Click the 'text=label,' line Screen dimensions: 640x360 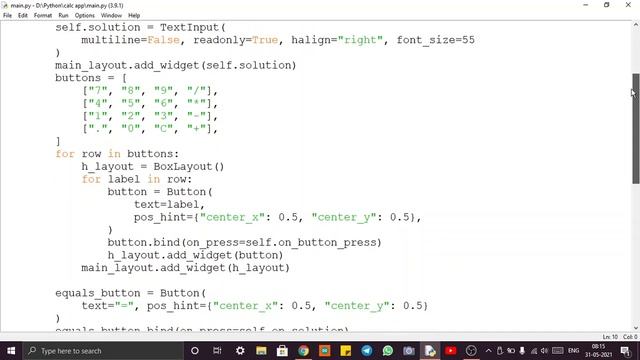click(x=169, y=204)
